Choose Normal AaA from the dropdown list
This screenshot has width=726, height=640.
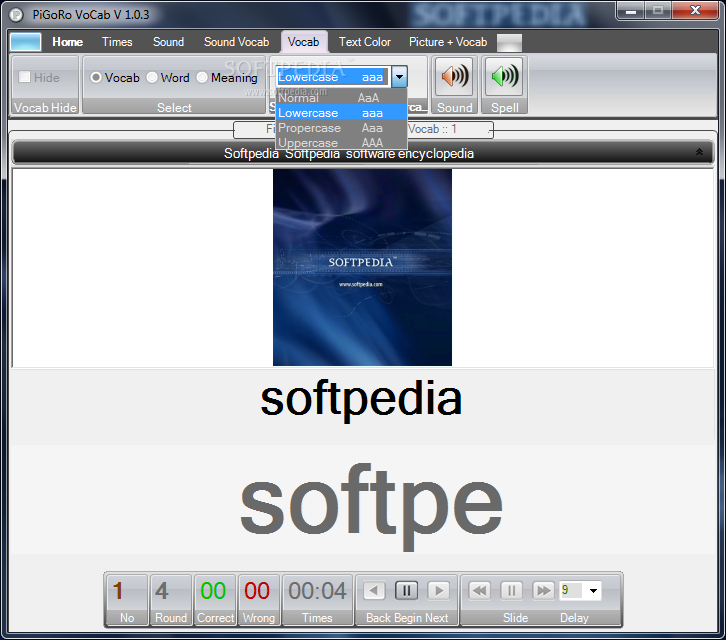(x=341, y=98)
